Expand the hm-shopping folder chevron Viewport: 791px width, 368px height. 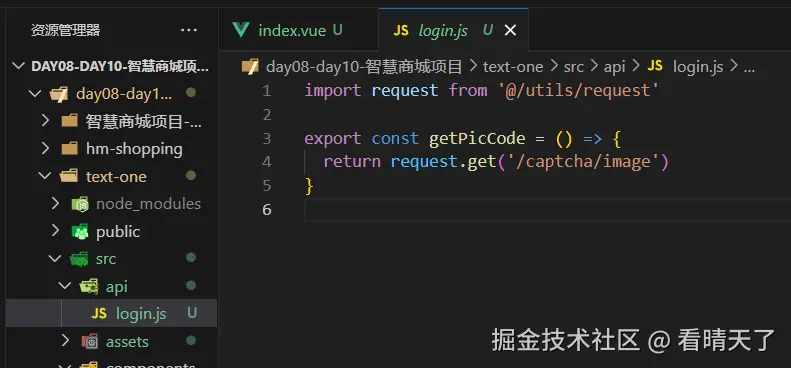click(x=45, y=148)
